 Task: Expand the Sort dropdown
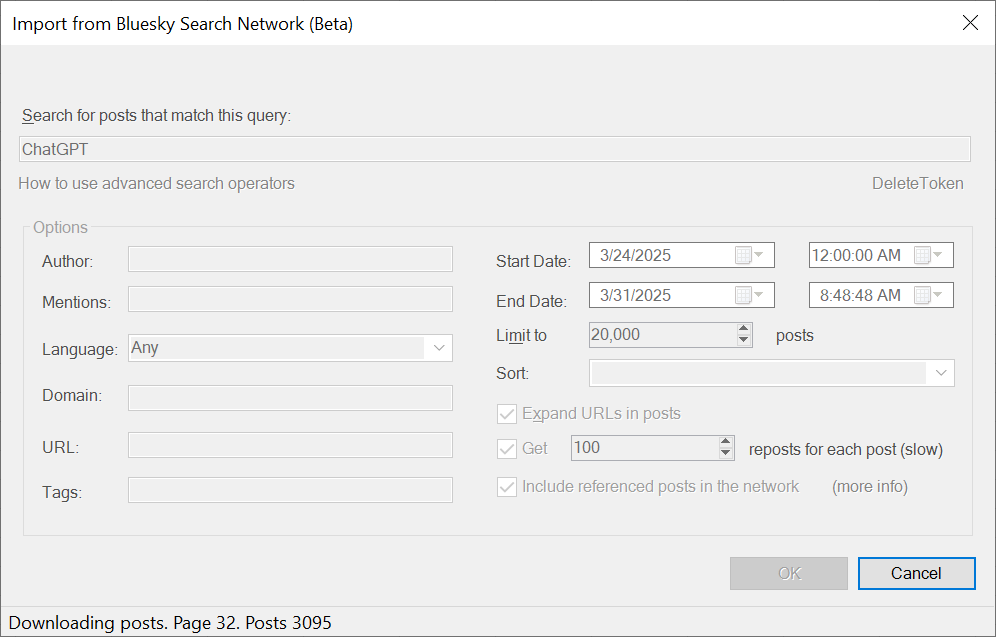coord(940,373)
